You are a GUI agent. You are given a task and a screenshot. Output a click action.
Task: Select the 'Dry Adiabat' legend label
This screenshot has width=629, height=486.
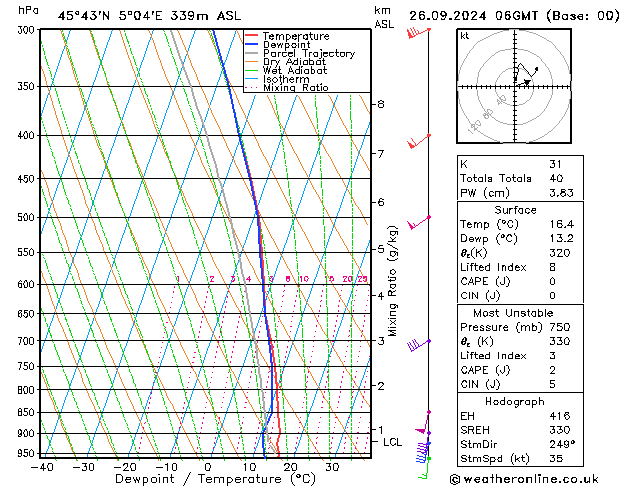click(x=294, y=62)
